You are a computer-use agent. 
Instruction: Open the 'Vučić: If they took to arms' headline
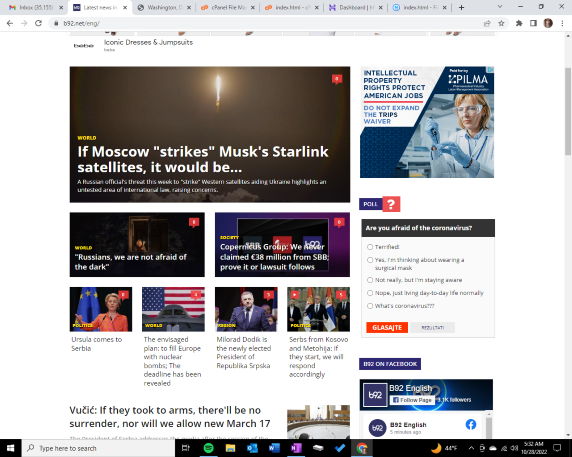click(x=170, y=417)
